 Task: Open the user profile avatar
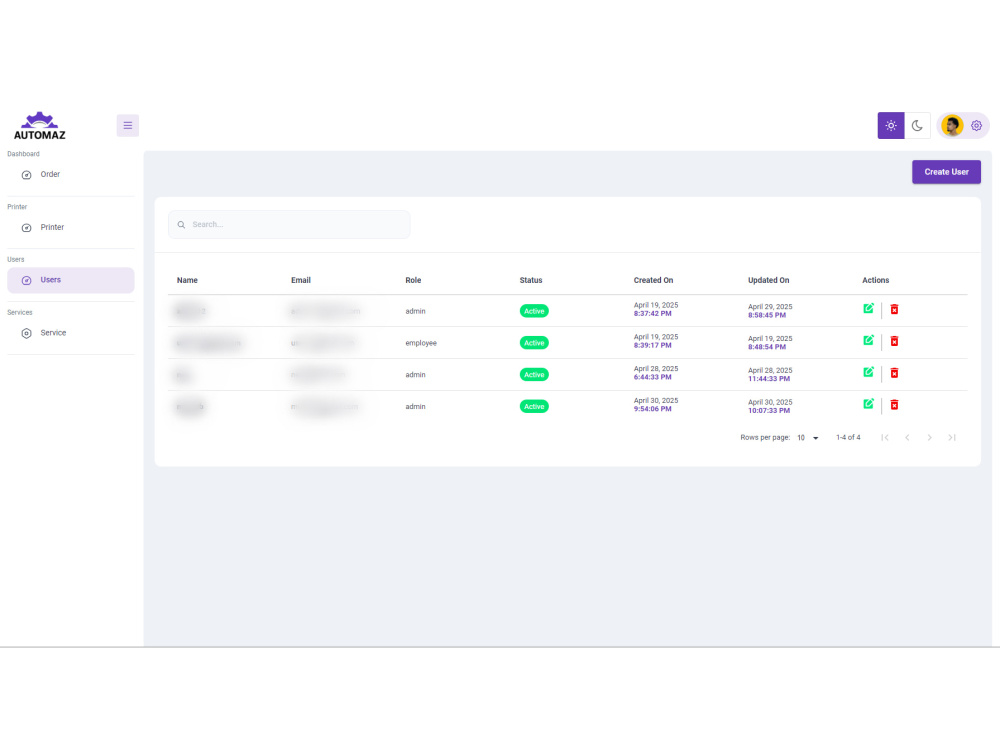pos(952,126)
